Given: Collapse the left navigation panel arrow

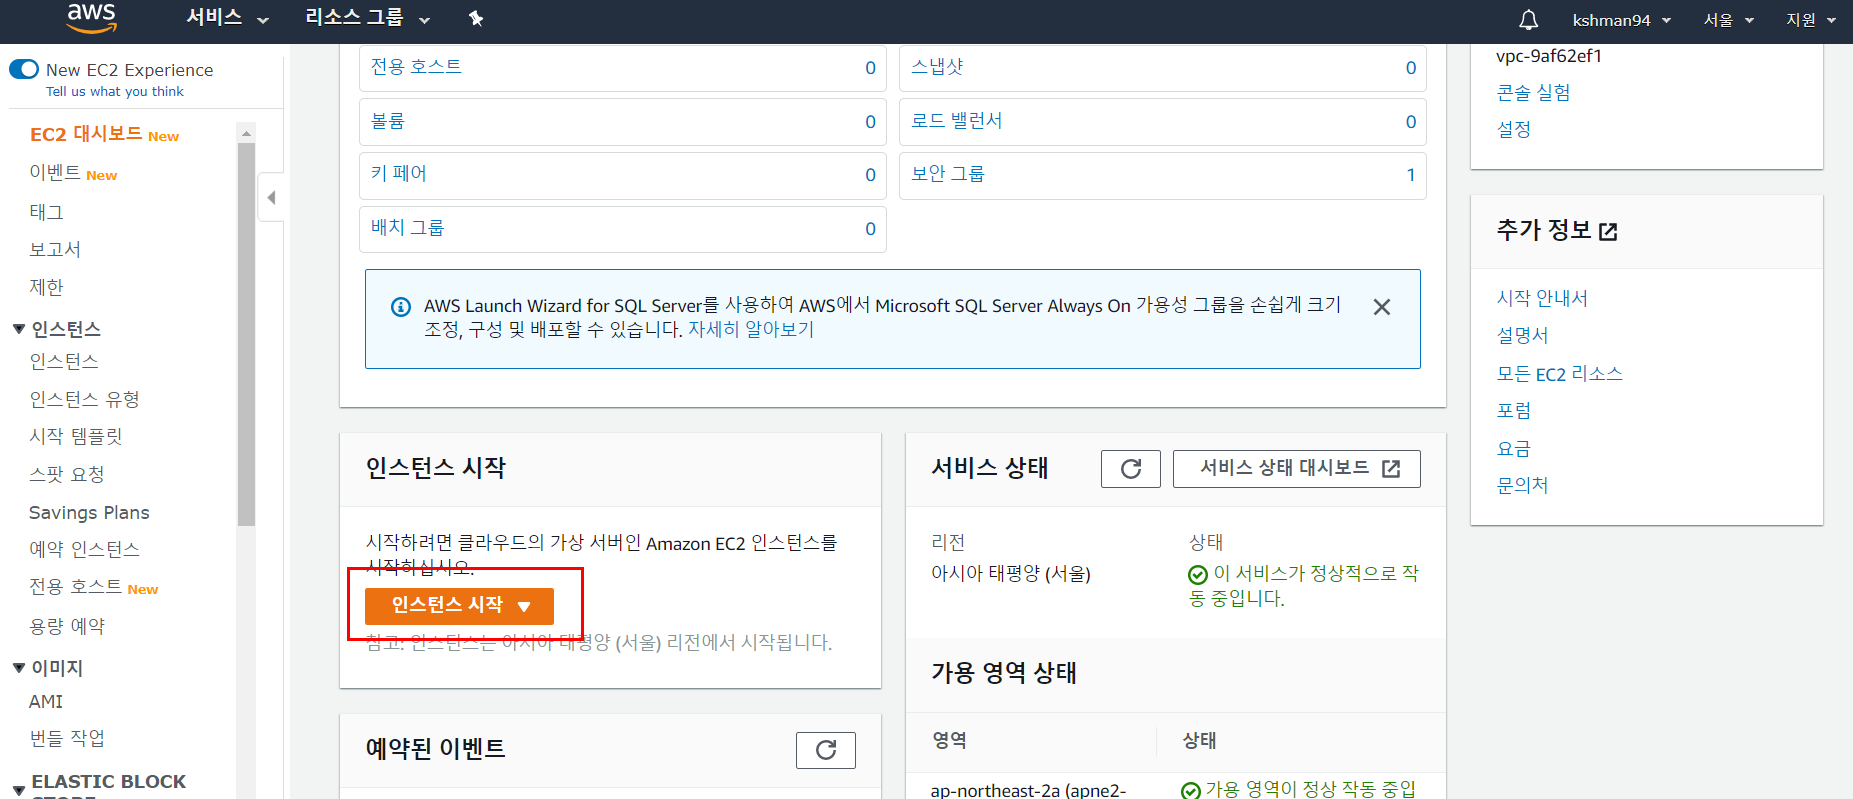Looking at the screenshot, I should tap(271, 198).
